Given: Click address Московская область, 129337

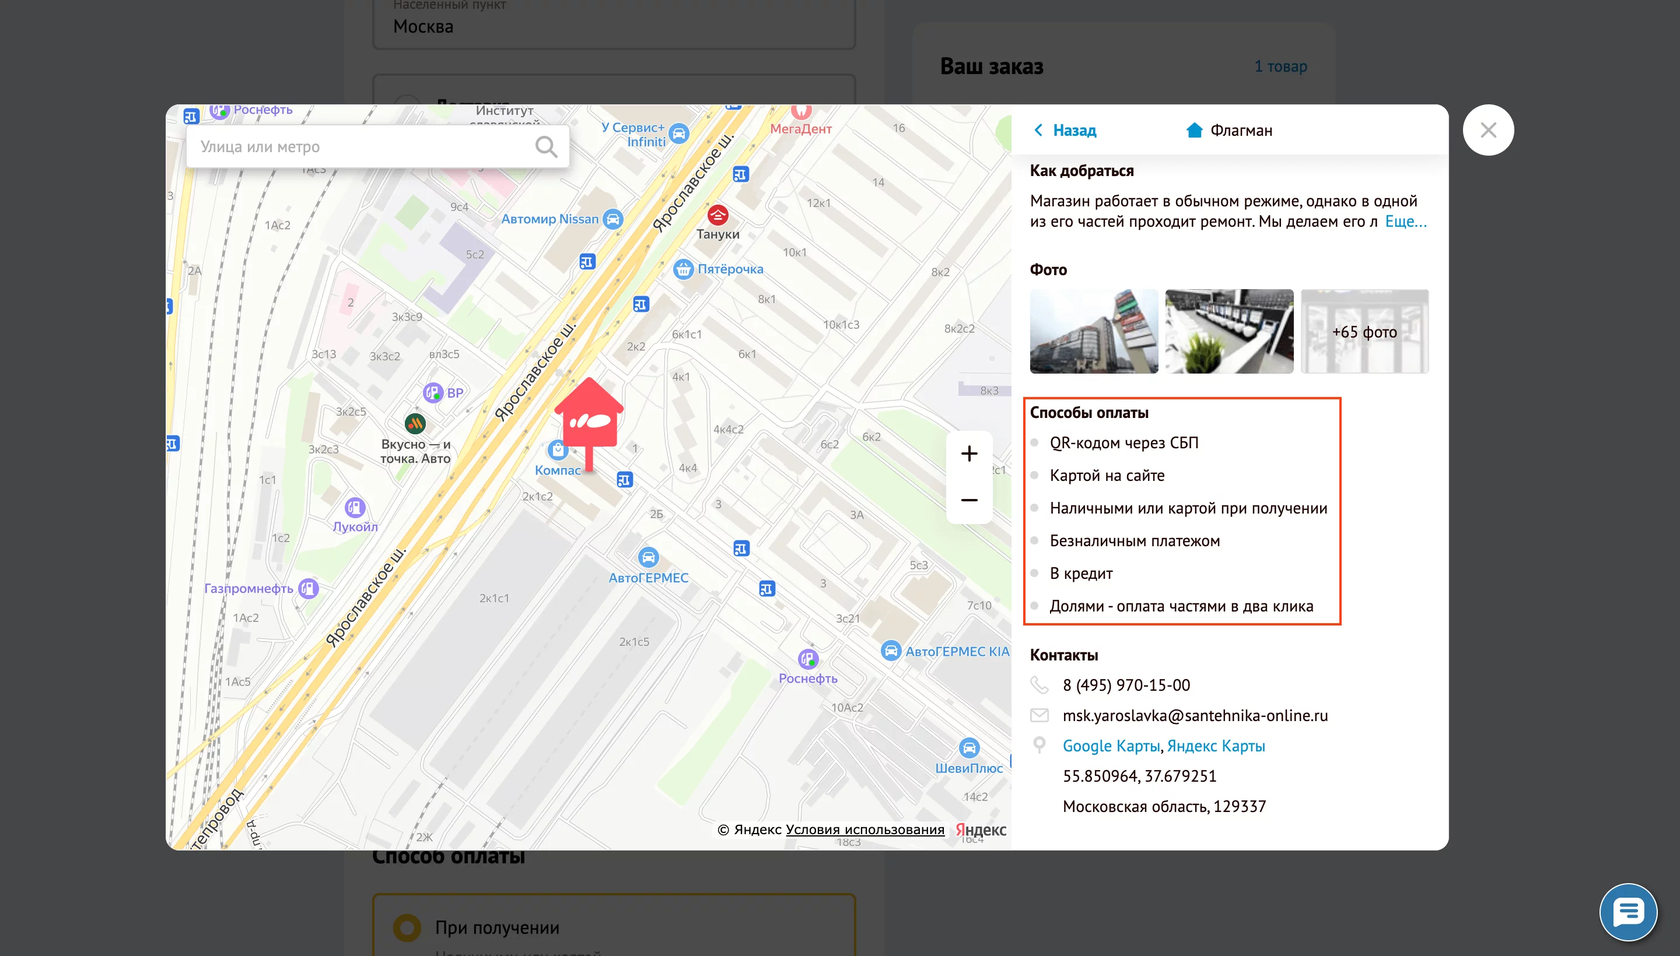Looking at the screenshot, I should [1164, 807].
